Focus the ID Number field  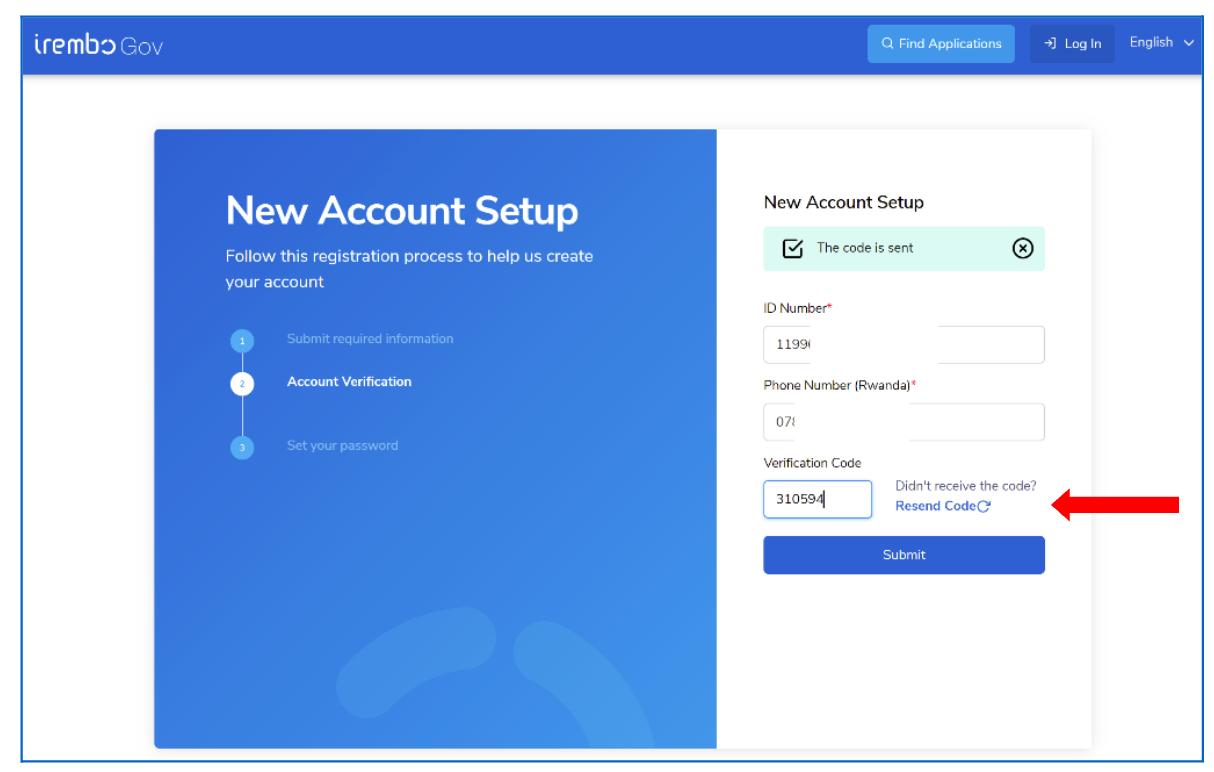904,345
